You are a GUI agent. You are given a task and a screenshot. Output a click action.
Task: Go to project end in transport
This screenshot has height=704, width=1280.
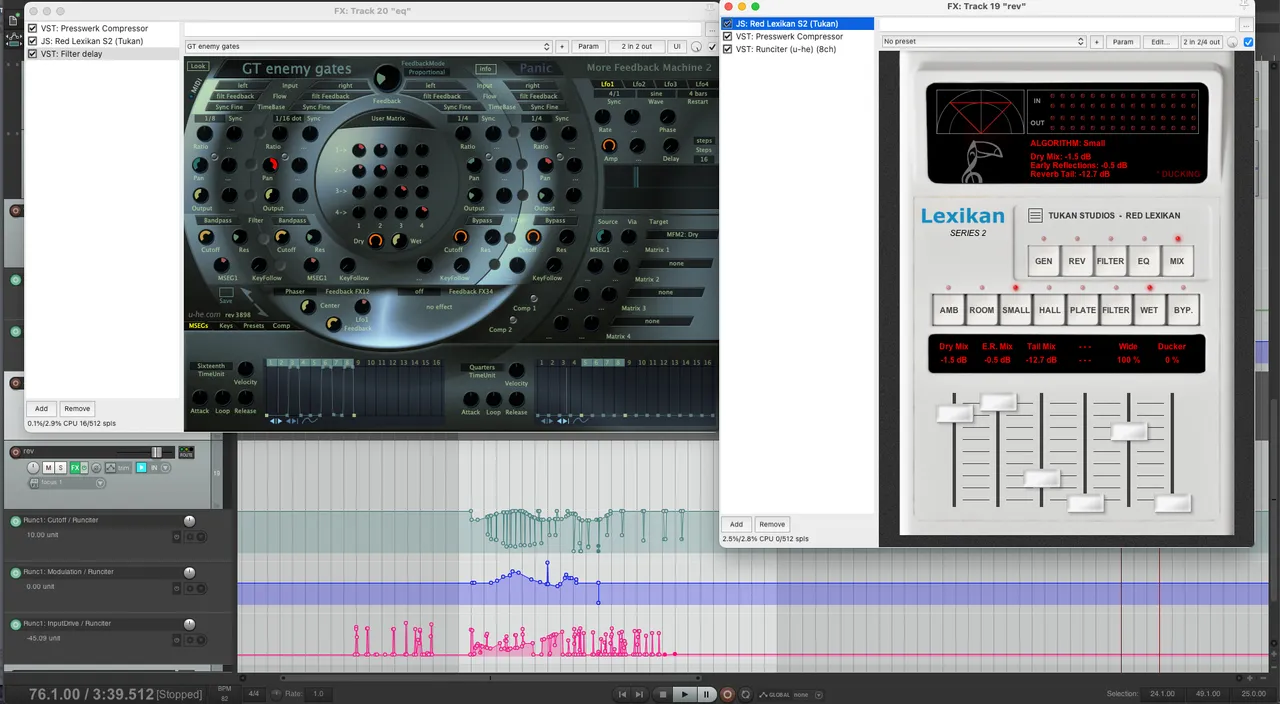[639, 694]
